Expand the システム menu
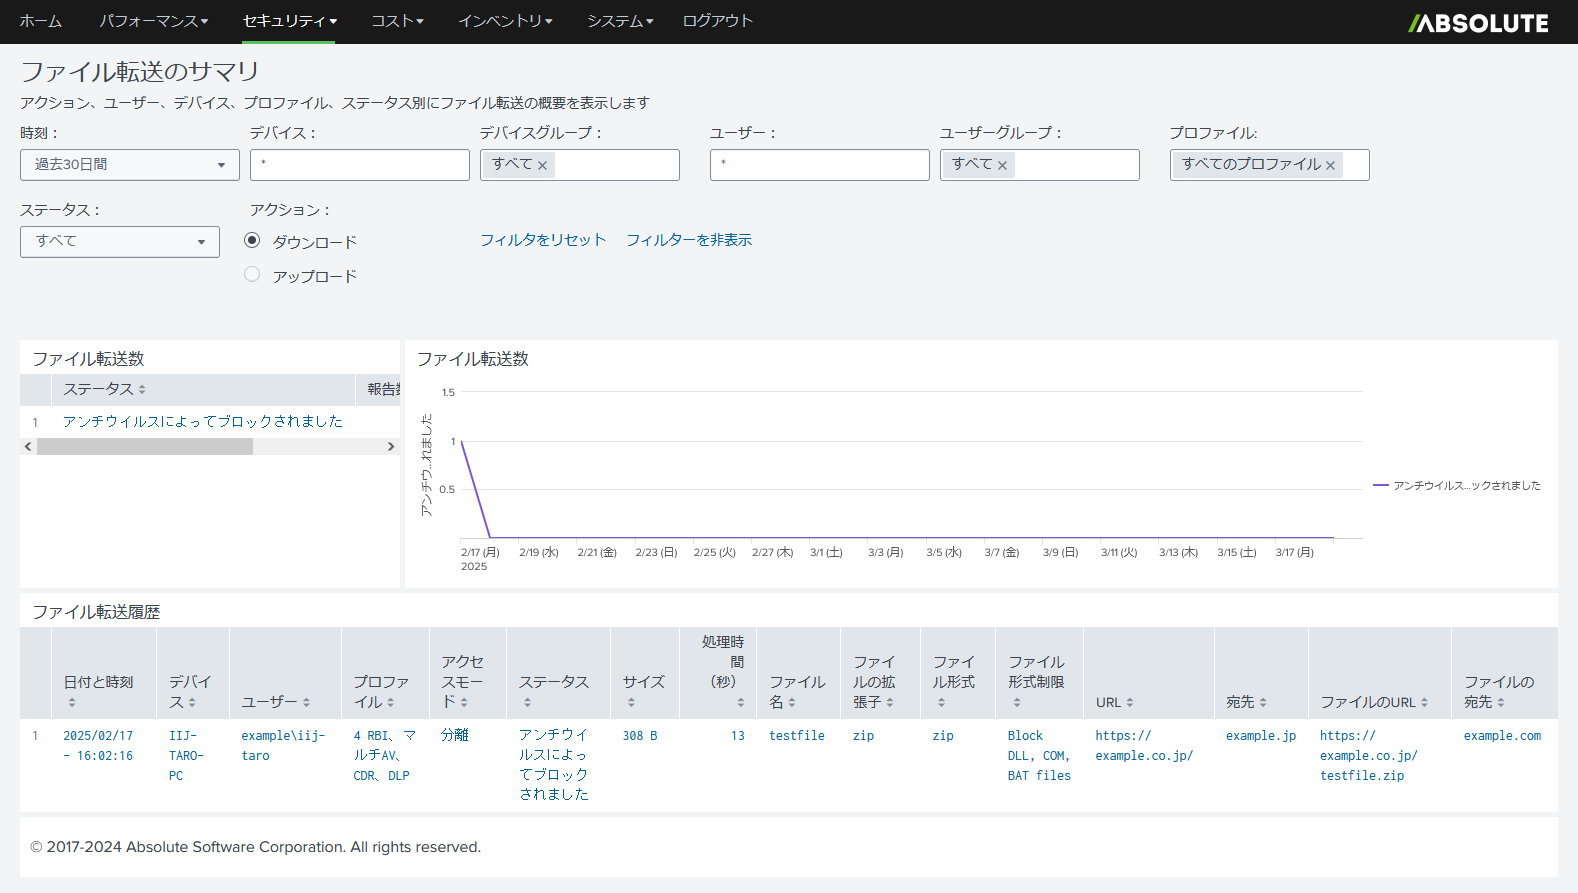 point(620,21)
